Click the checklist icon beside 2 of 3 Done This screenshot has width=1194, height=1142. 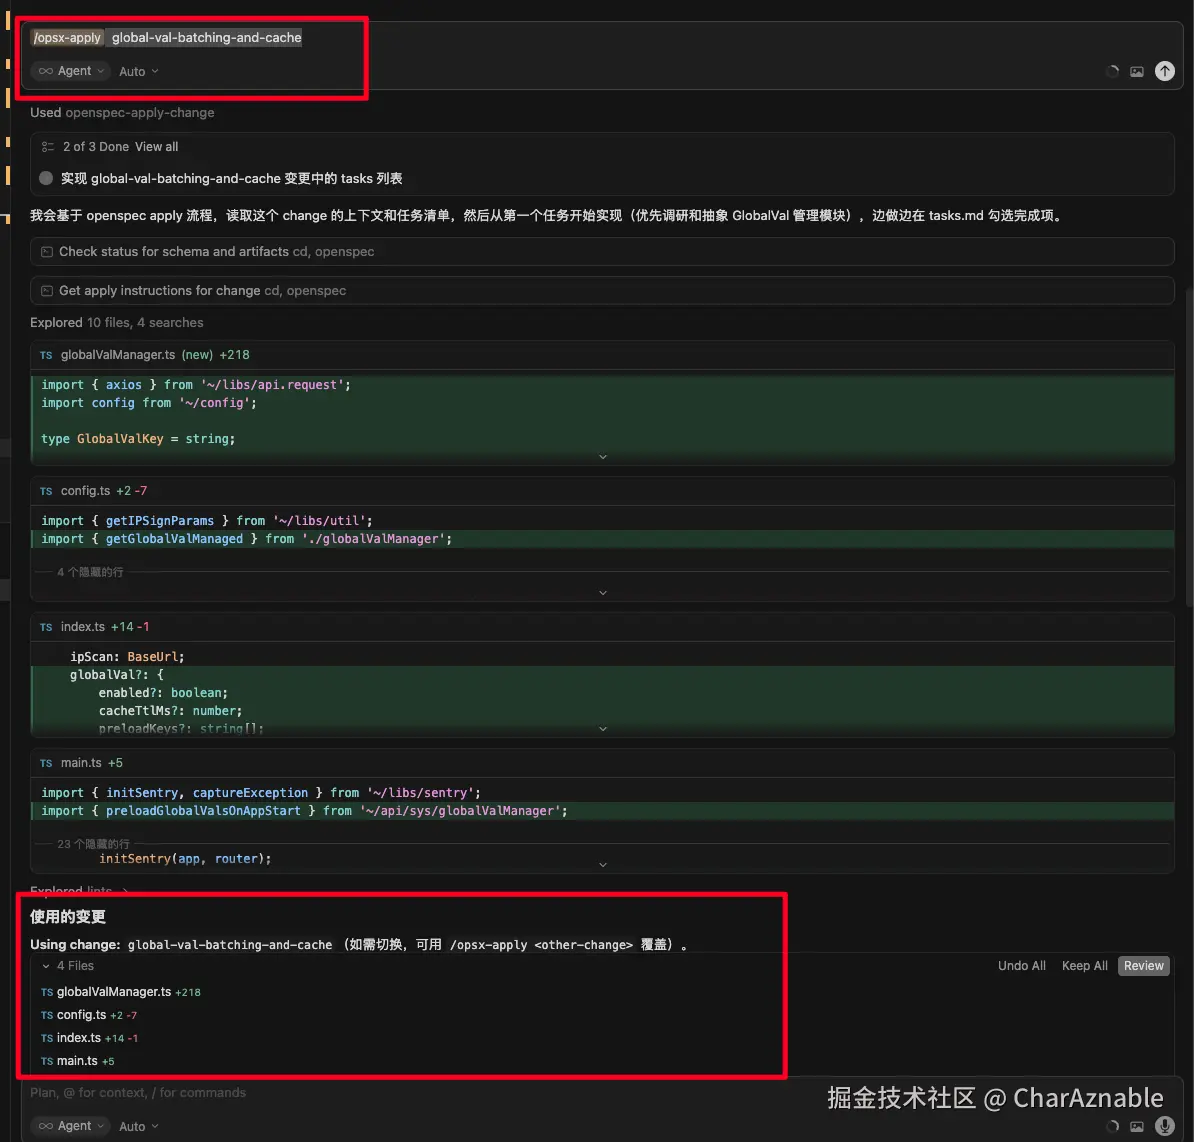click(x=47, y=146)
